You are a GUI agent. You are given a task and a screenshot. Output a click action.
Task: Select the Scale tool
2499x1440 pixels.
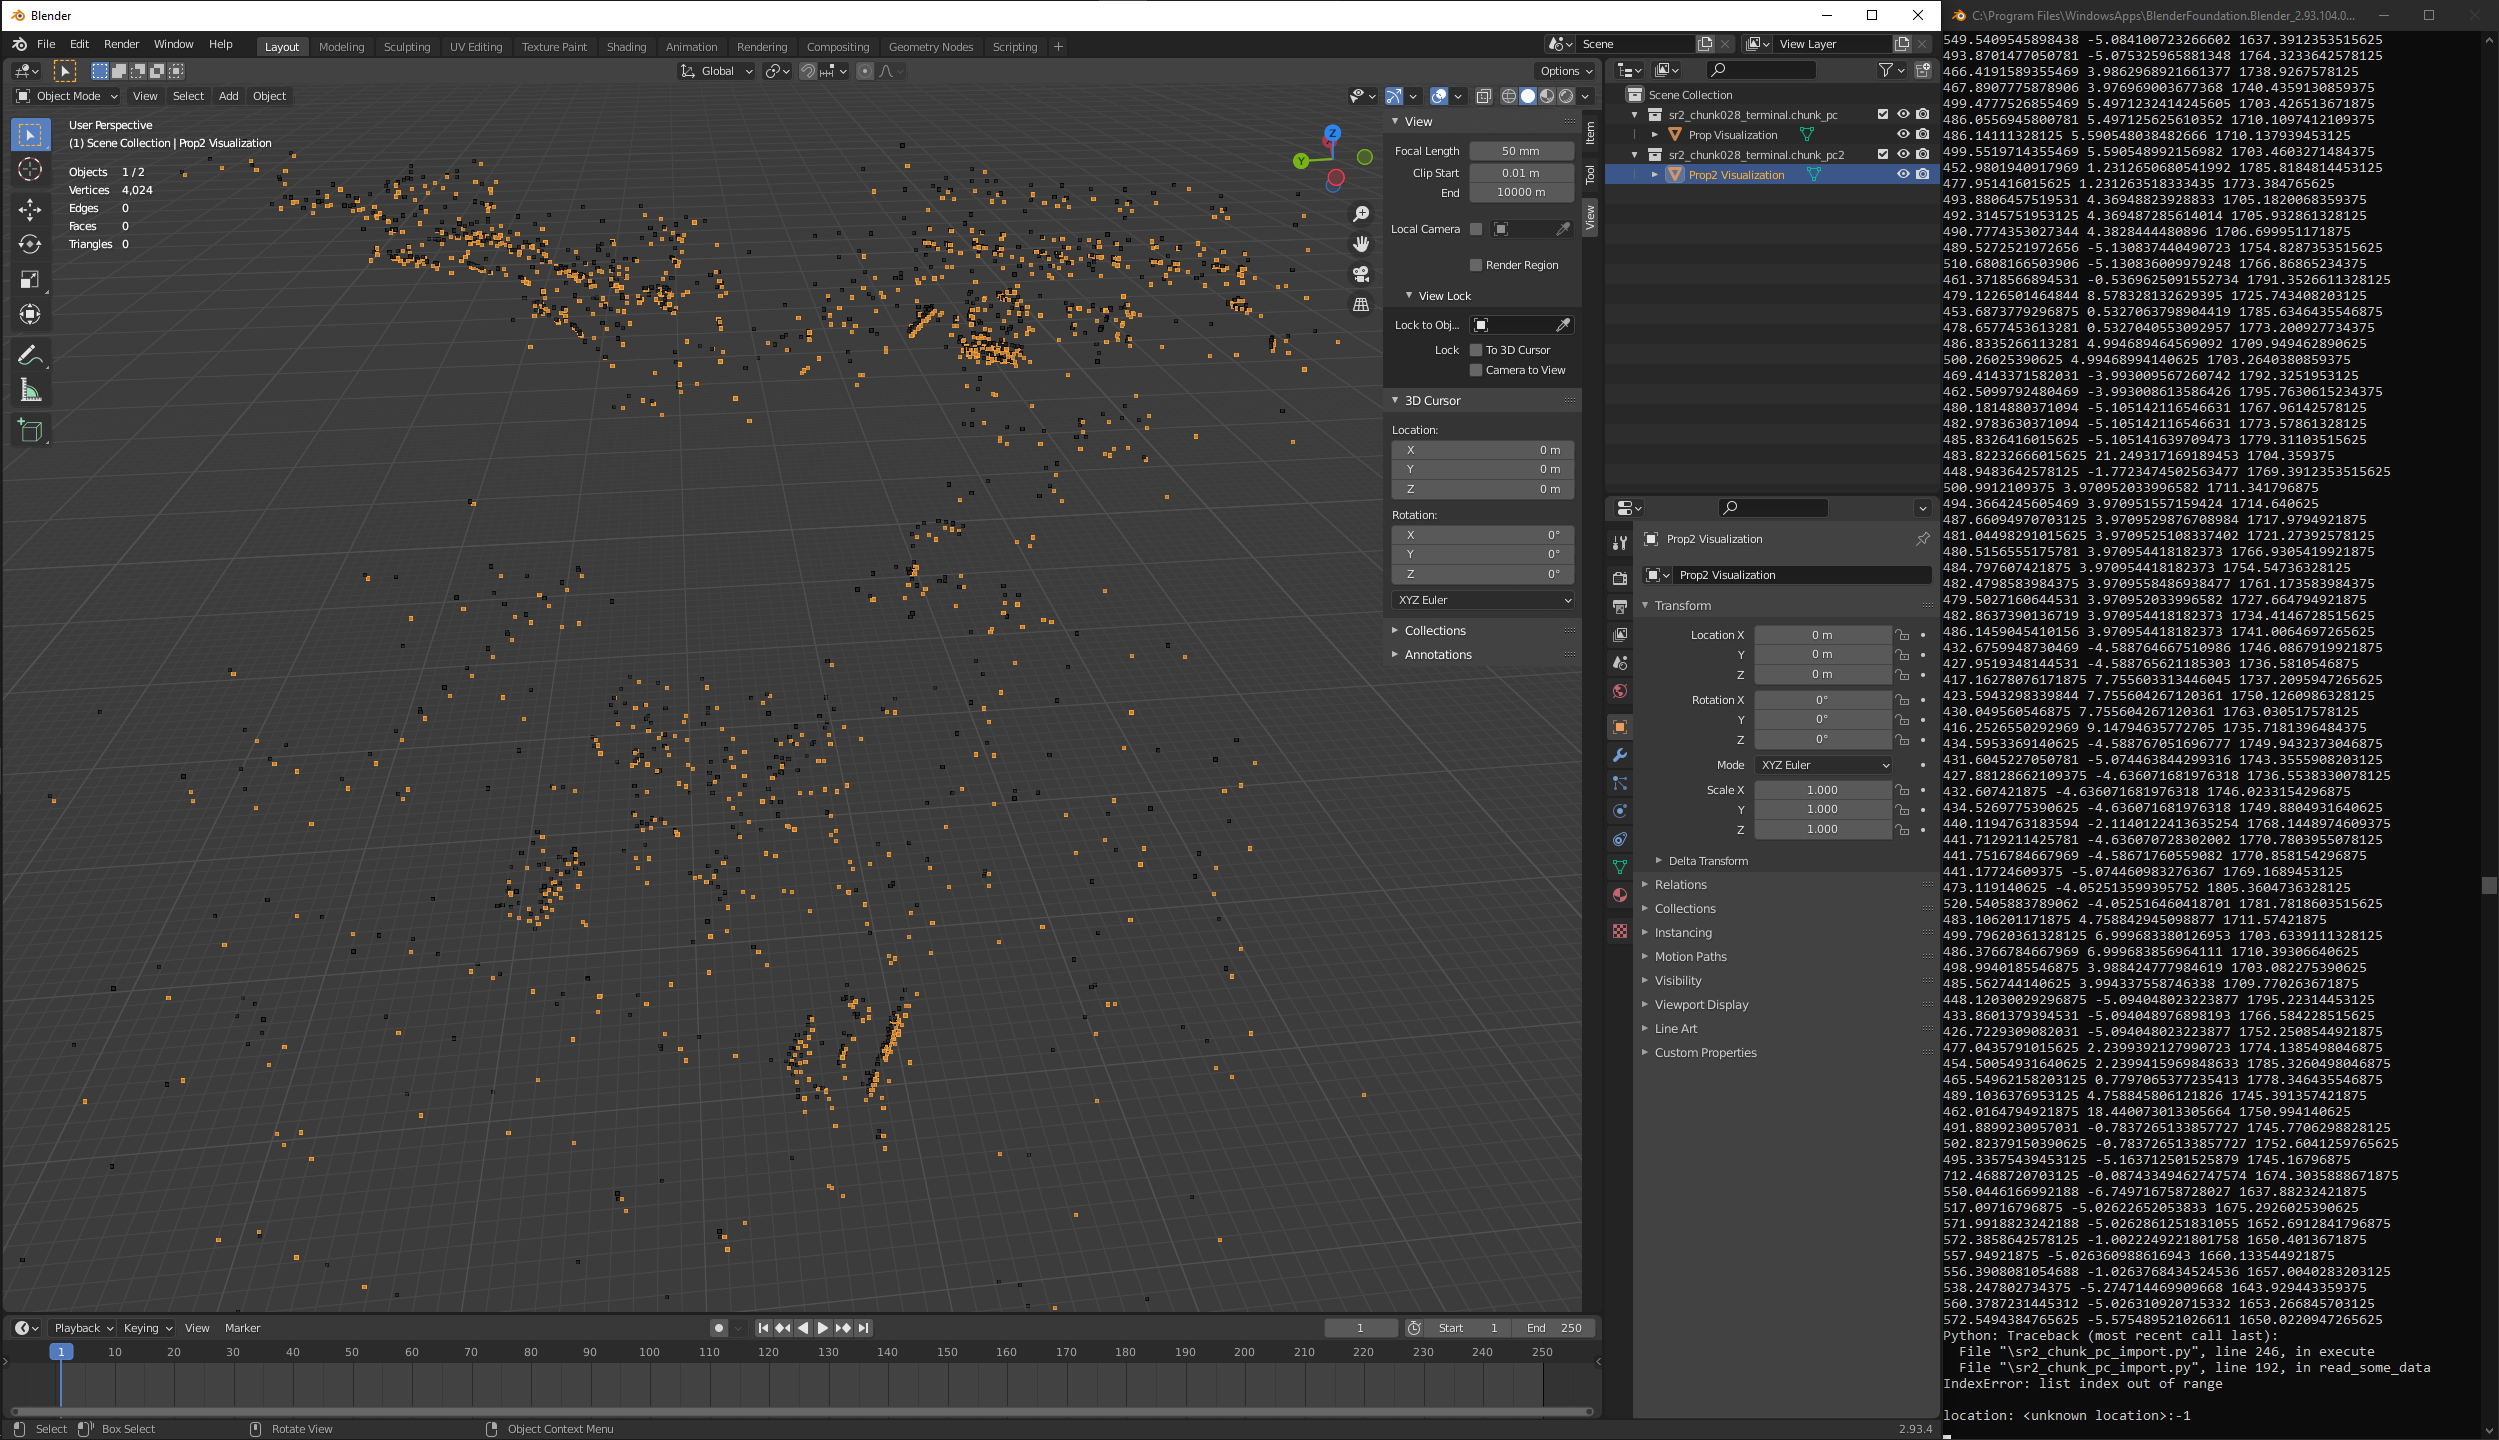tap(30, 279)
